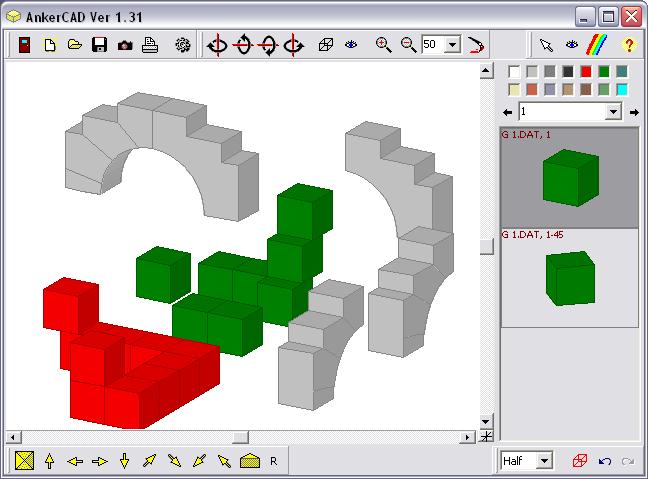
Task: Move block down with yellow down arrow
Action: (x=124, y=461)
